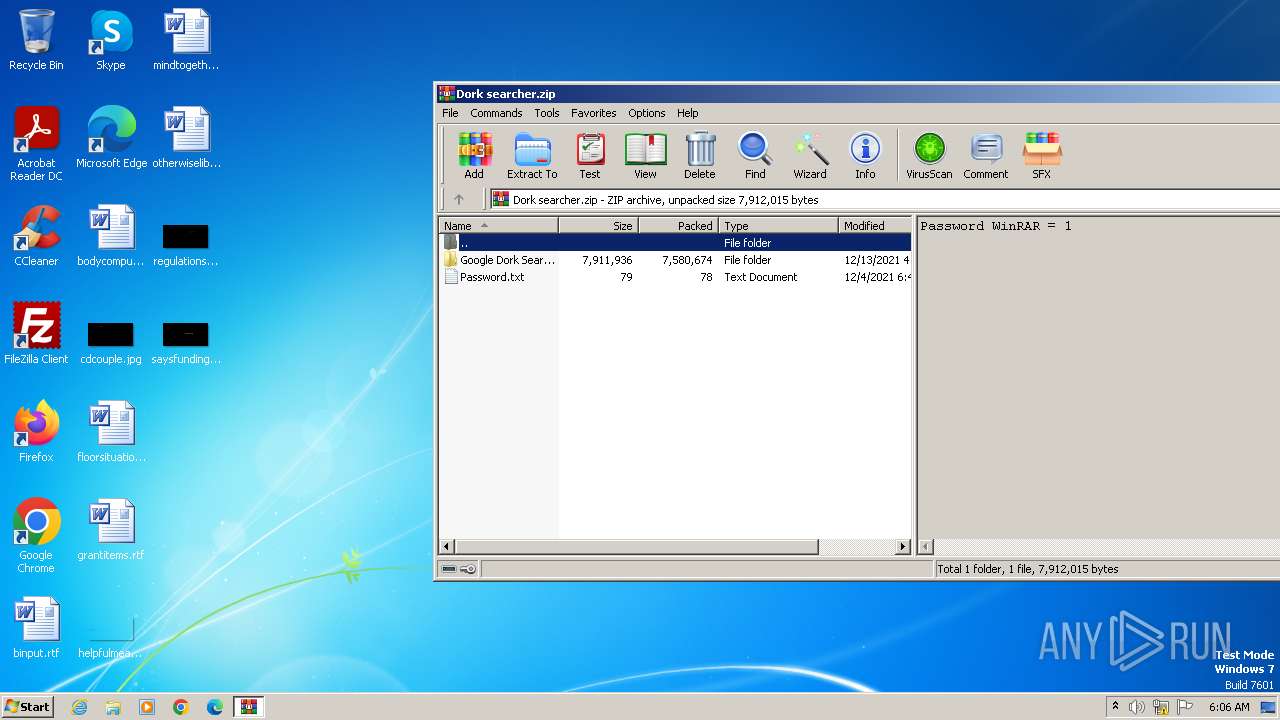Click the View file icon
The width and height of the screenshot is (1280, 720).
(645, 156)
